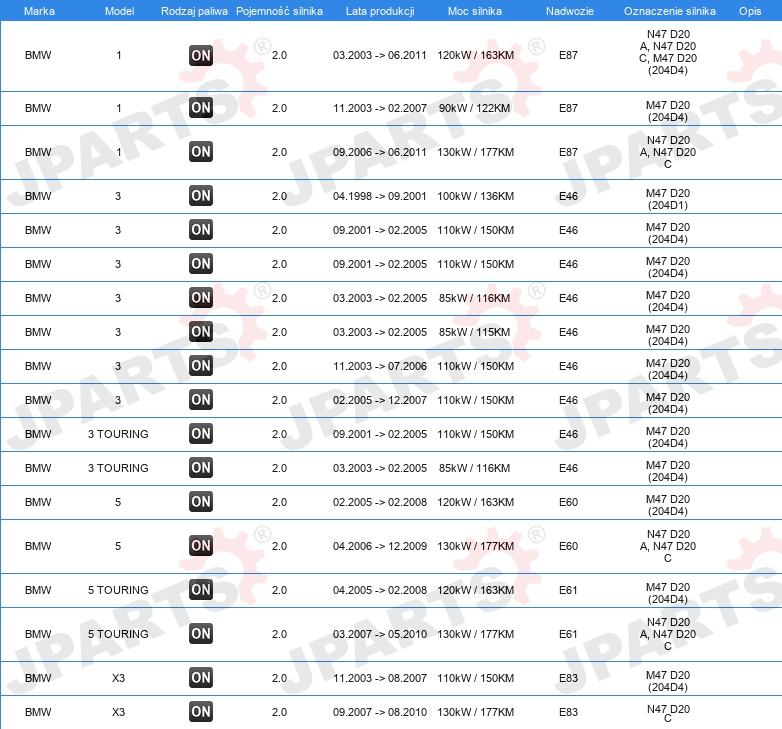Select the E60 body cell in 130kW/177KM row
The image size is (782, 729).
[x=568, y=546]
